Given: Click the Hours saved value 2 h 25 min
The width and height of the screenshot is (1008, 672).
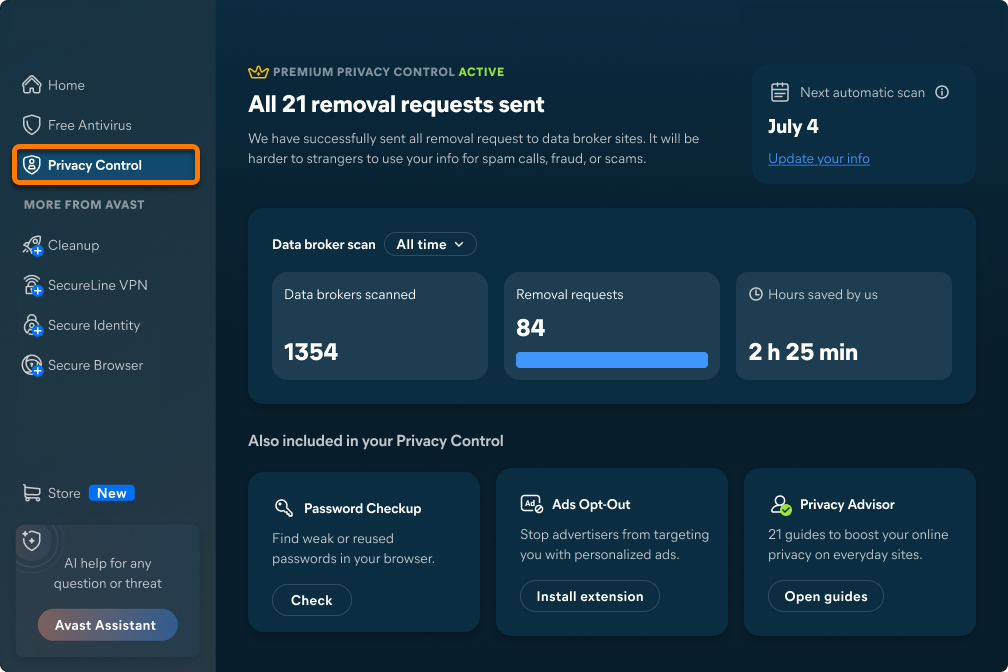Looking at the screenshot, I should point(803,352).
